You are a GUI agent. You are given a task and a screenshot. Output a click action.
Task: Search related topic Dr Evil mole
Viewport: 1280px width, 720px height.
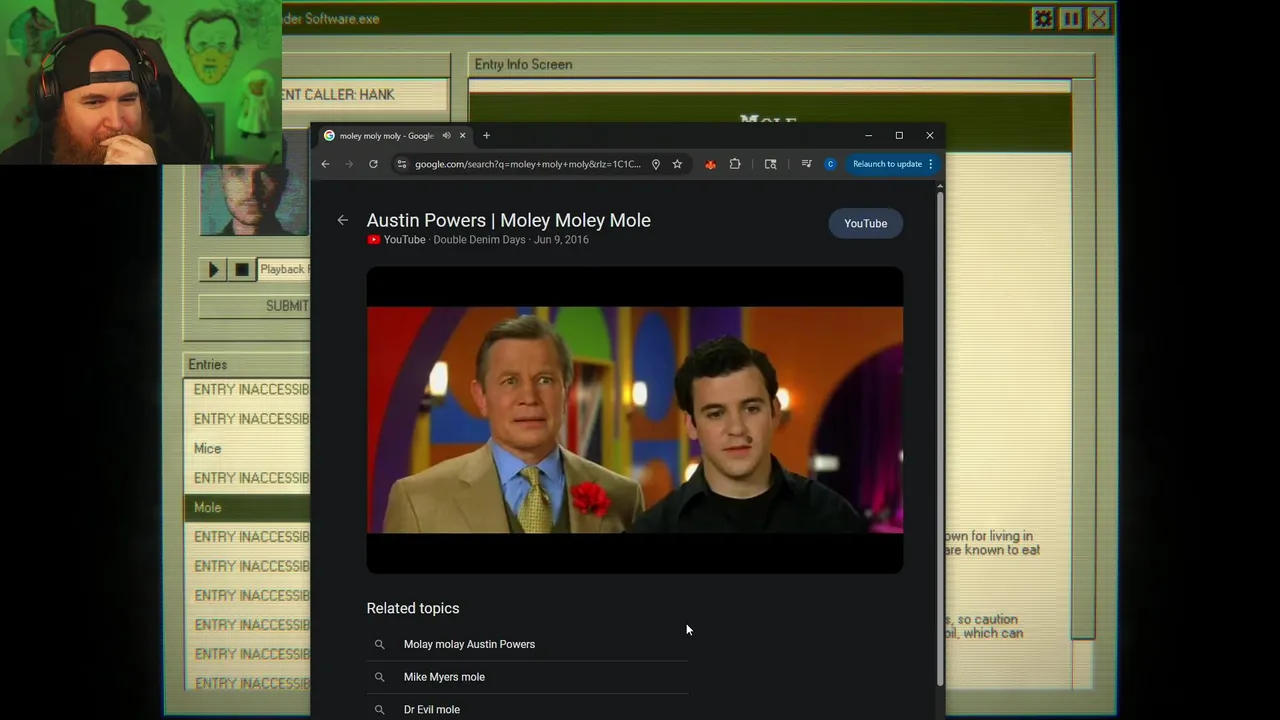tap(527, 709)
